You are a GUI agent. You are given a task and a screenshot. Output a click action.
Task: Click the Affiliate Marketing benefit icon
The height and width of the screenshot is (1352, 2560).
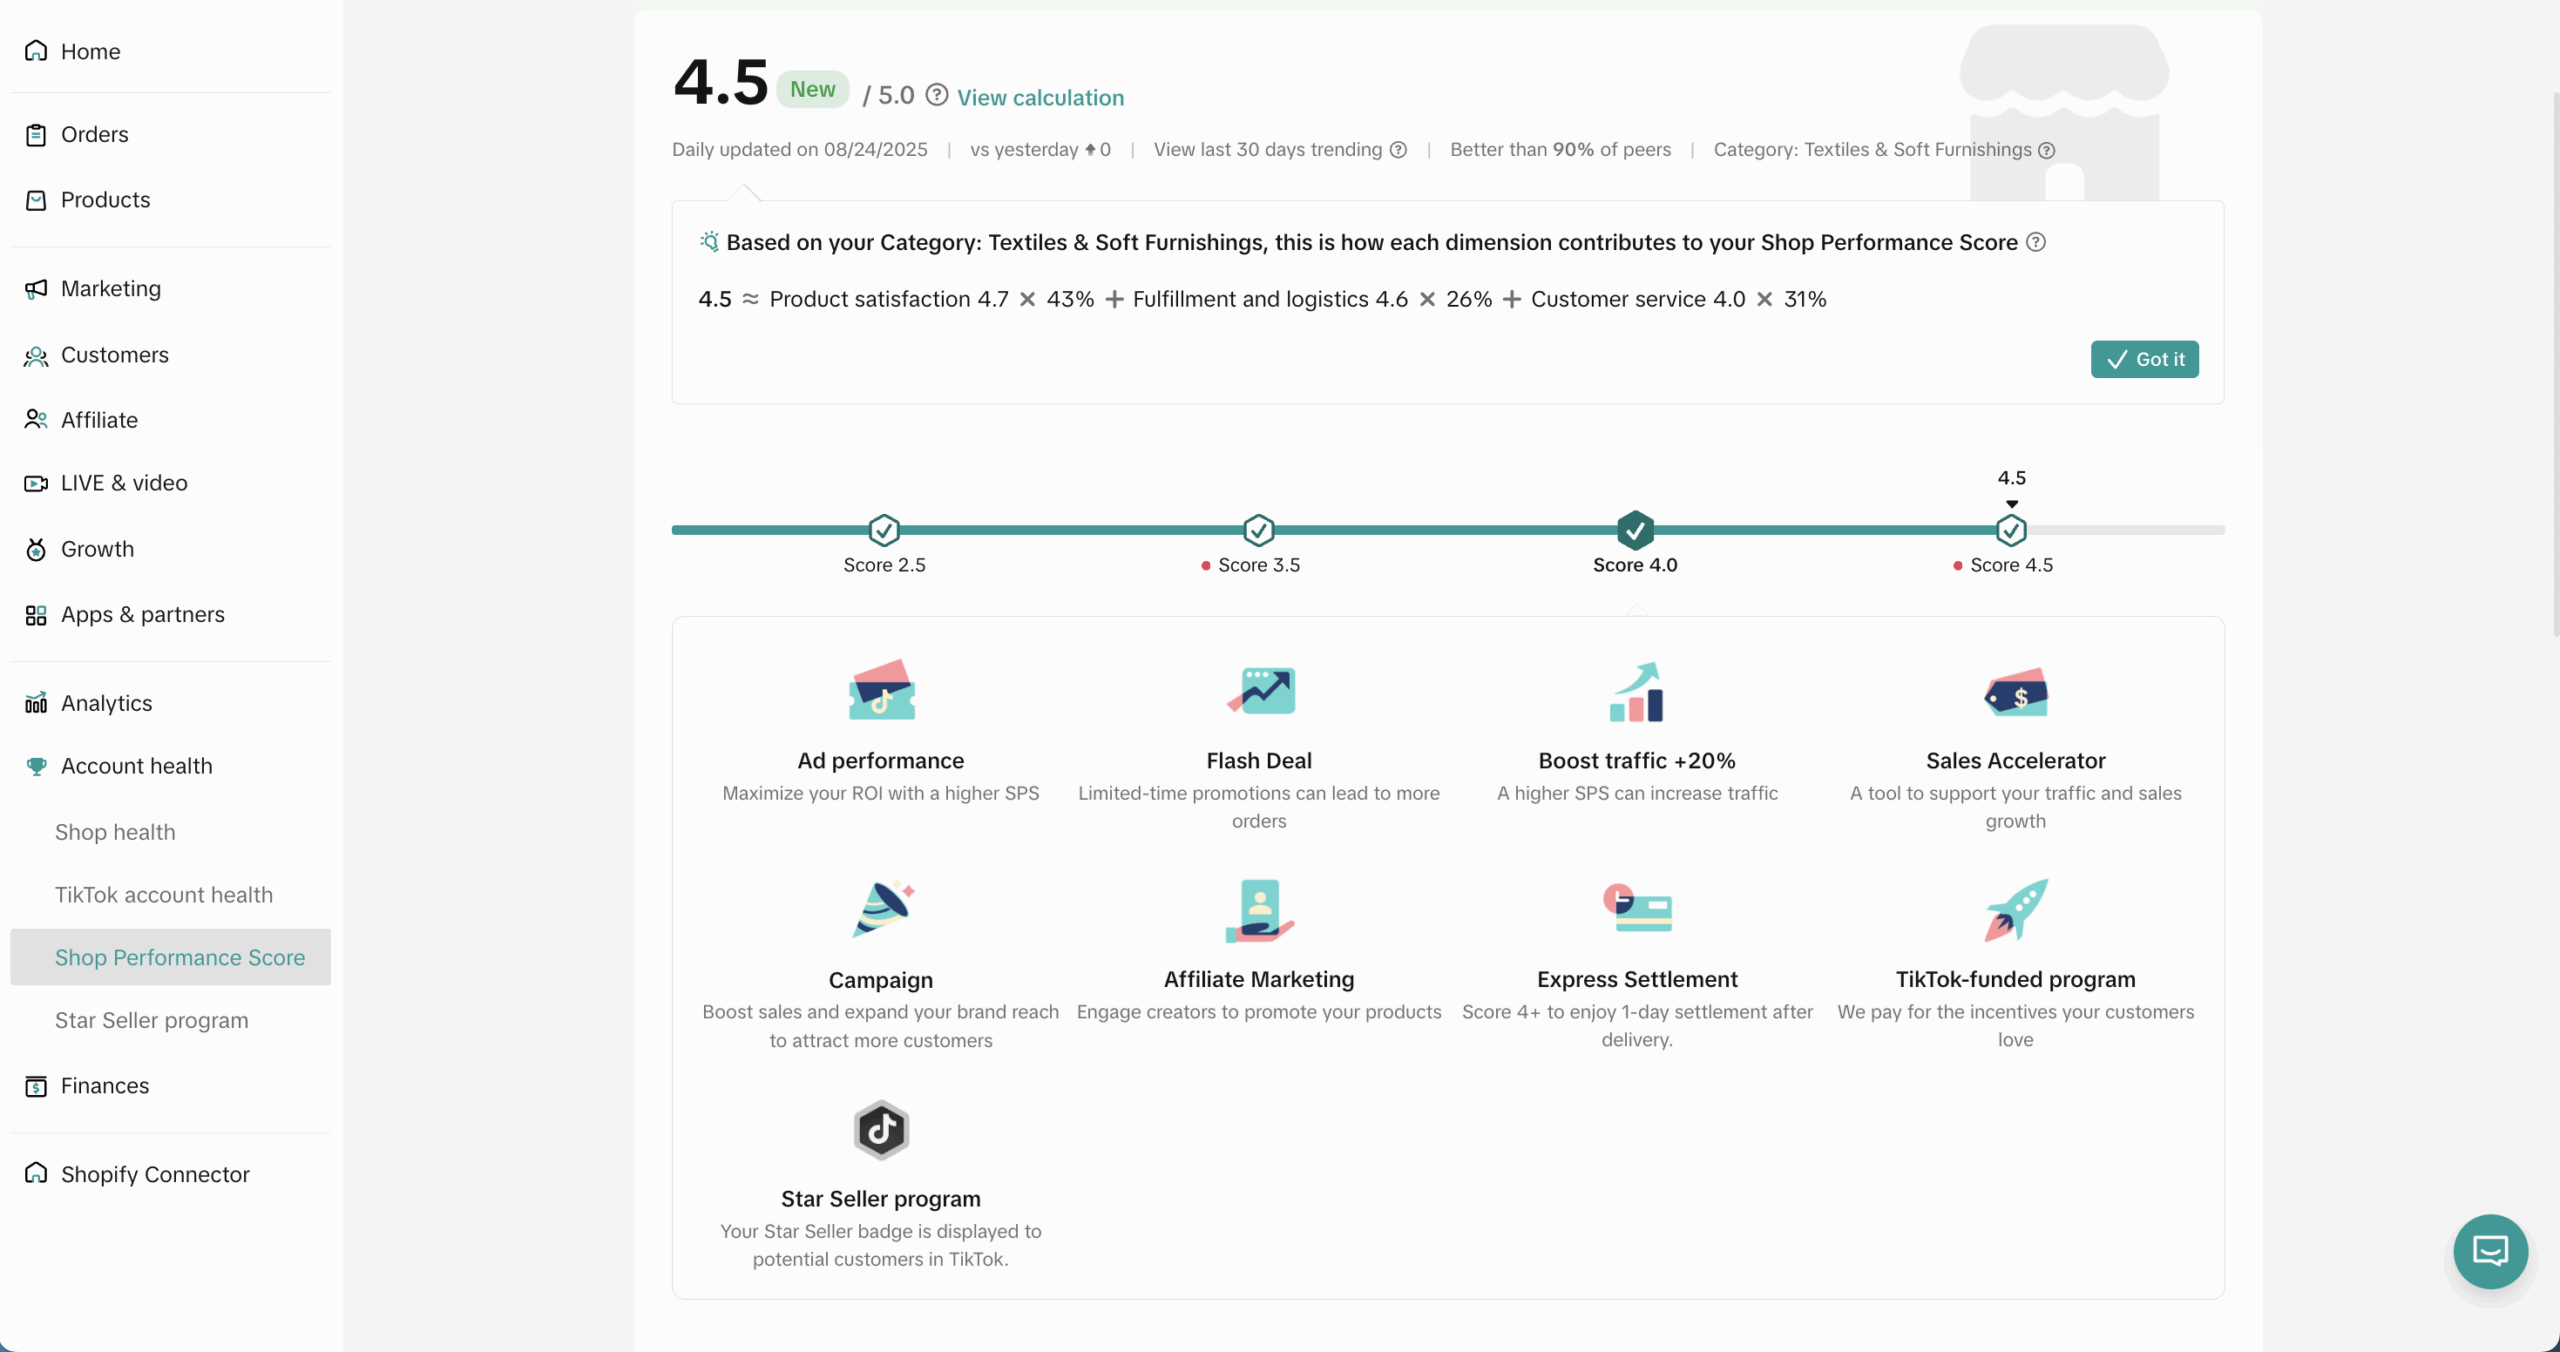(x=1260, y=910)
